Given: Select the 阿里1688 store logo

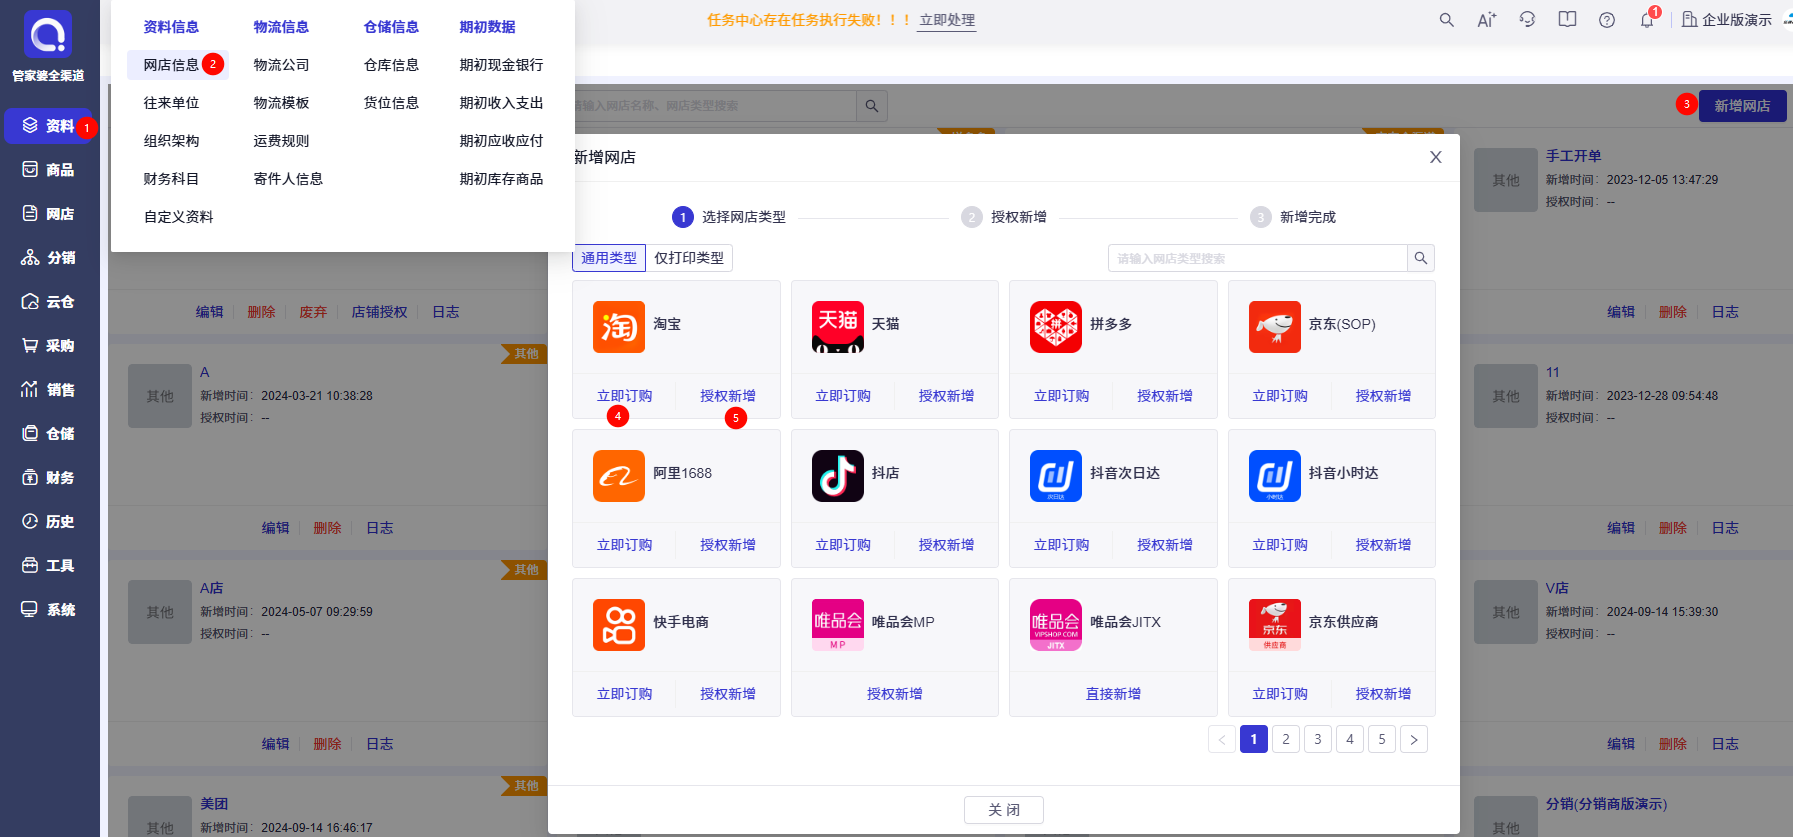Looking at the screenshot, I should [x=619, y=476].
